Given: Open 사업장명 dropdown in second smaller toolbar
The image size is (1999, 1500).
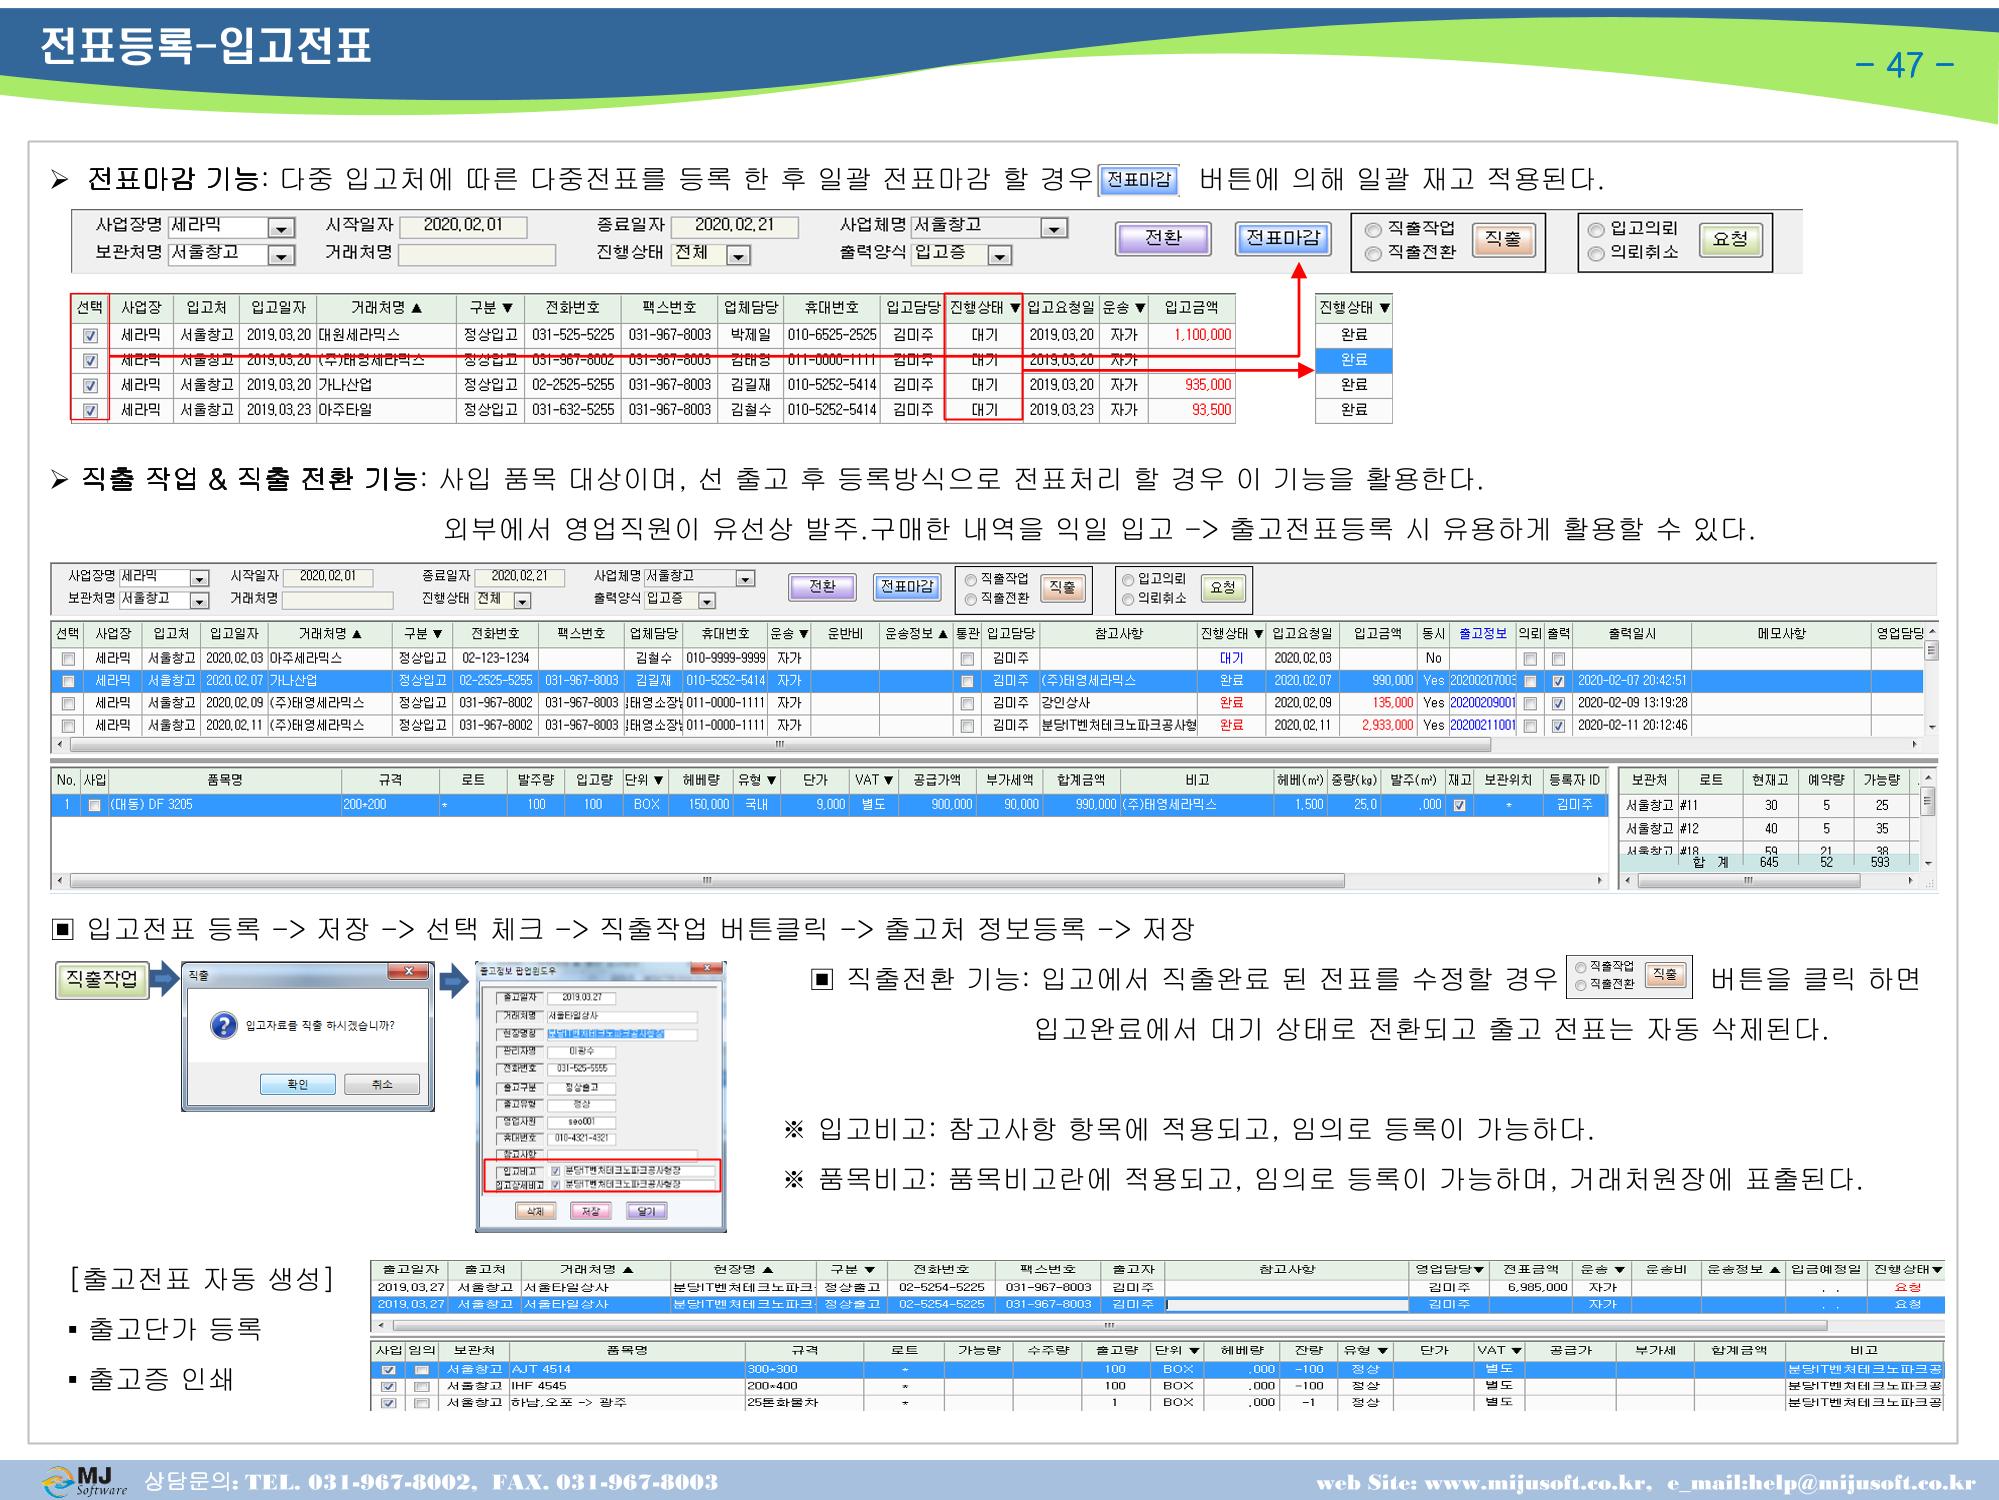Looking at the screenshot, I should coord(200,579).
